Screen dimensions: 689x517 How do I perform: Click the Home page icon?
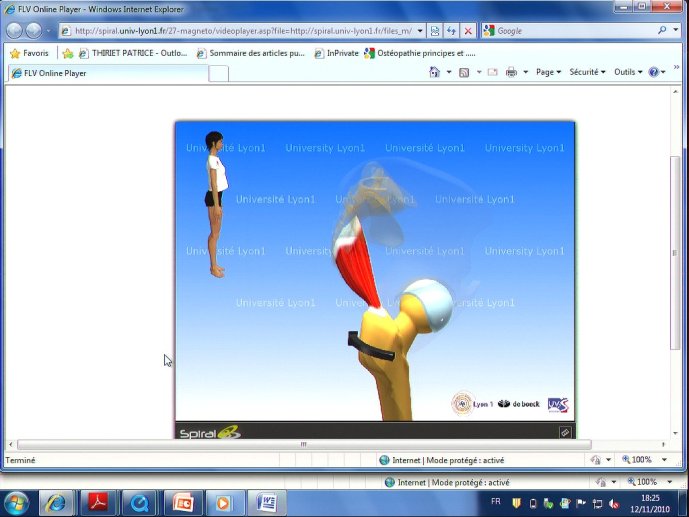click(435, 72)
